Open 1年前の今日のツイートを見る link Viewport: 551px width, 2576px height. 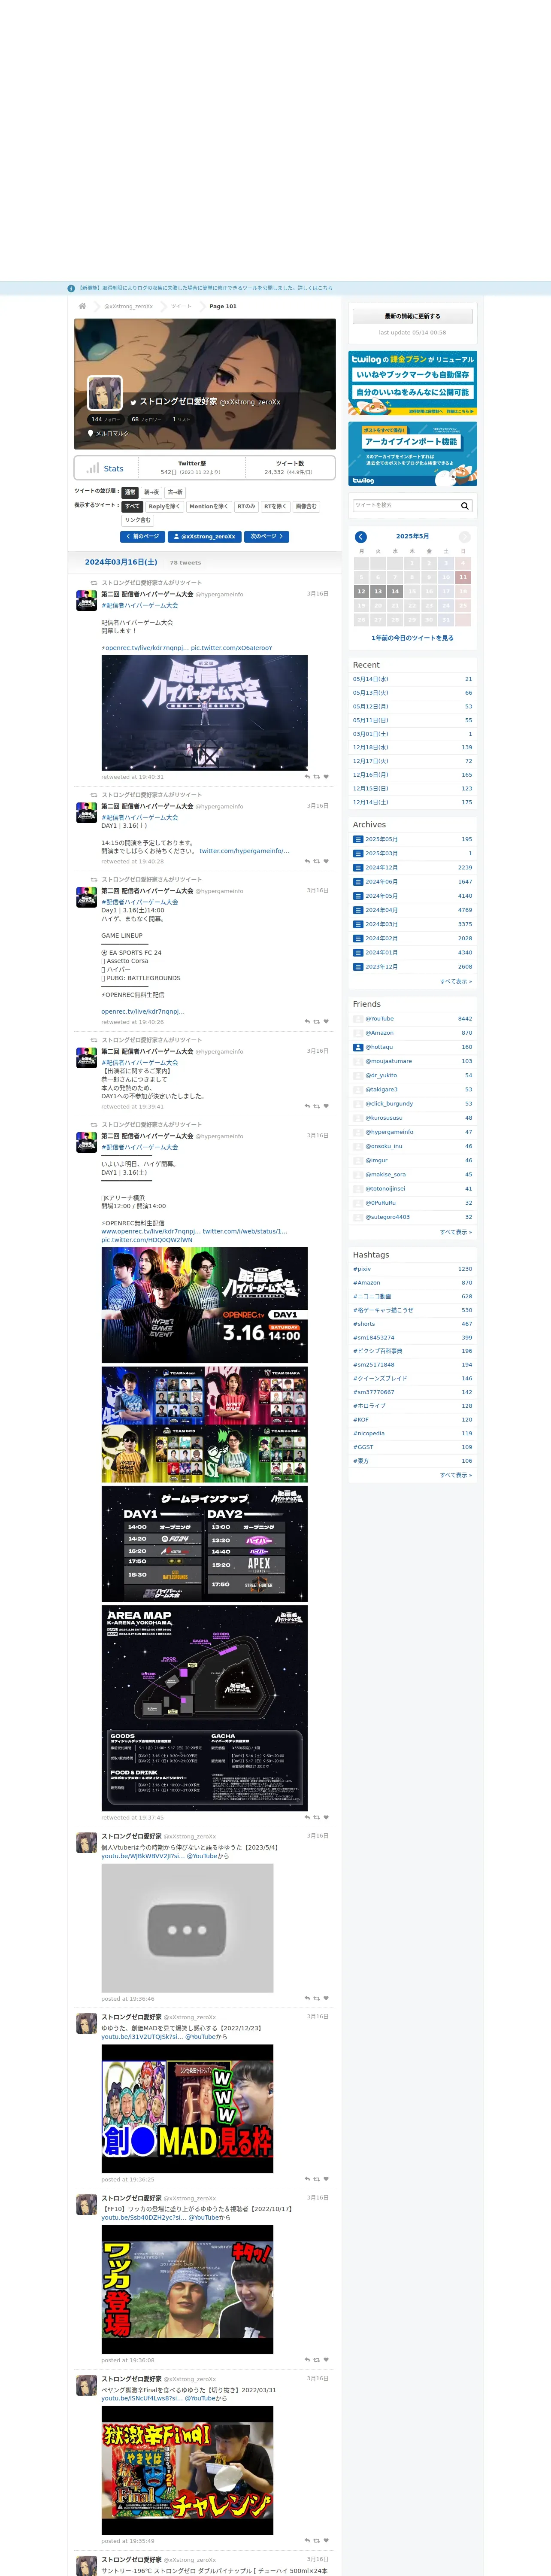coord(412,638)
